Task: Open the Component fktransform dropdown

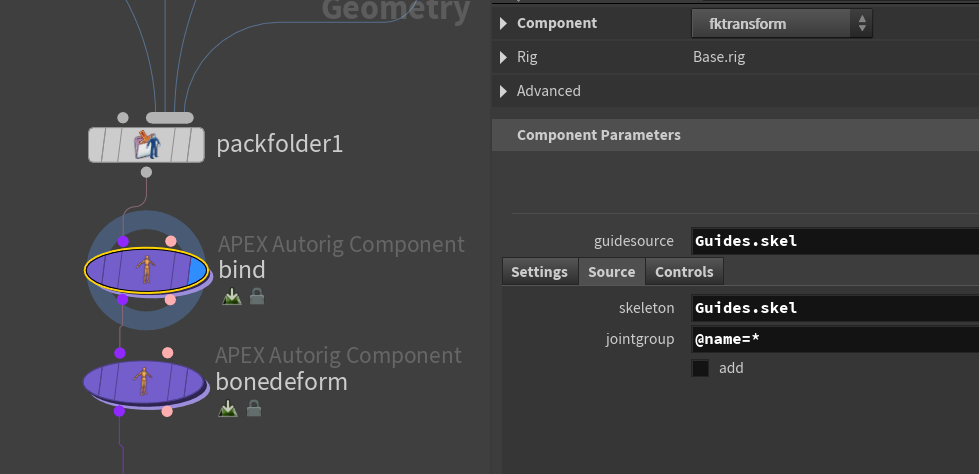Action: pyautogui.click(x=781, y=23)
